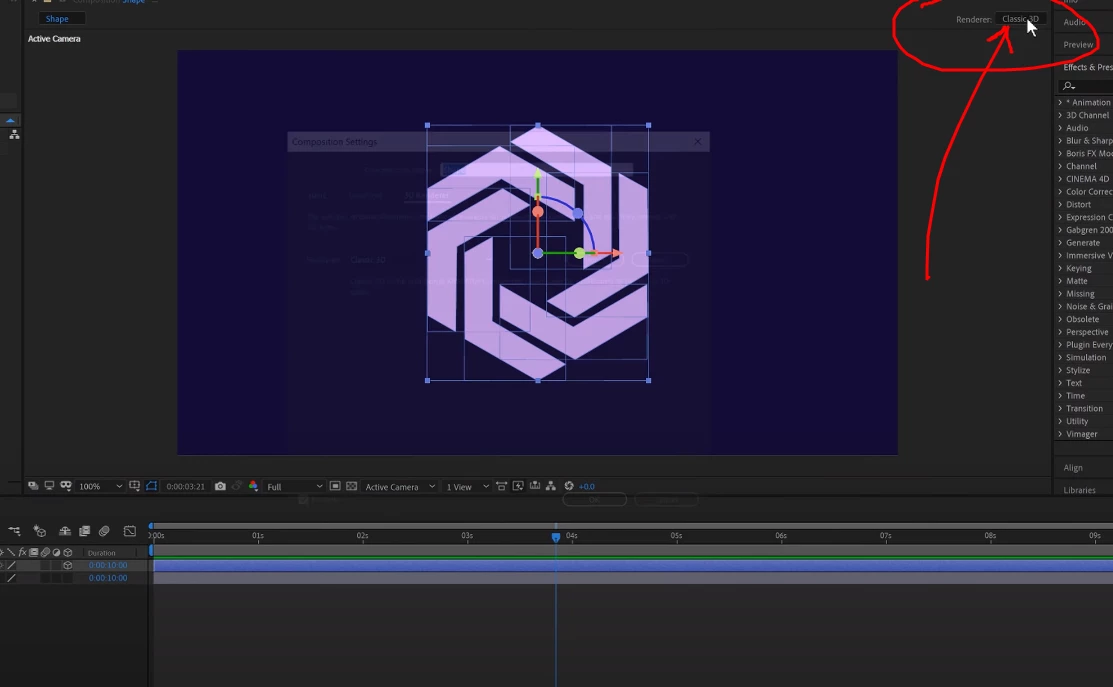Enable Frame Blending for the composition
The height and width of the screenshot is (687, 1113).
(84, 531)
